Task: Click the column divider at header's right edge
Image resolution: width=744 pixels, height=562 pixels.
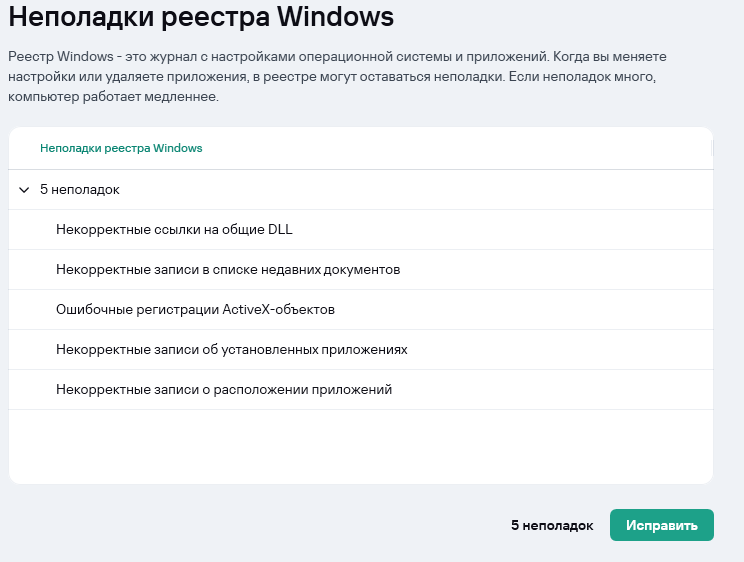Action: click(x=711, y=148)
